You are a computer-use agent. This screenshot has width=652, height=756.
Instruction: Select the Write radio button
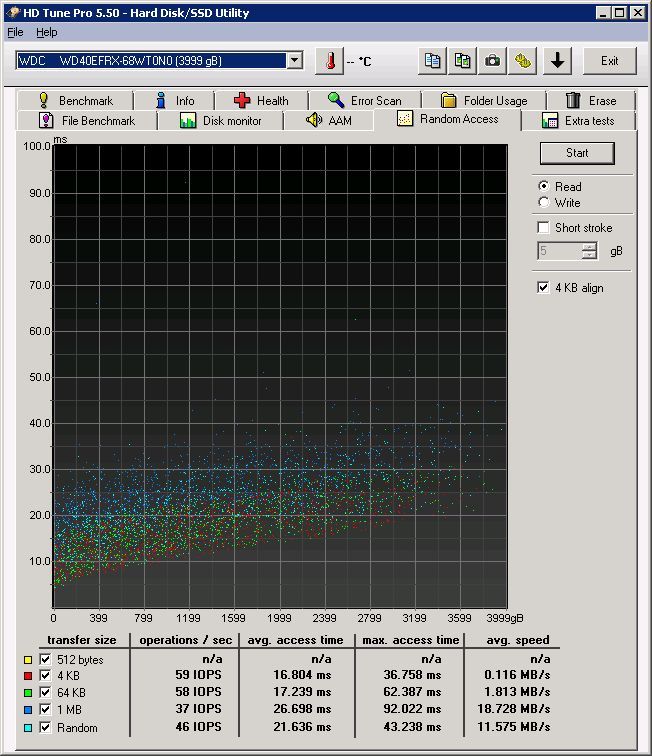544,202
